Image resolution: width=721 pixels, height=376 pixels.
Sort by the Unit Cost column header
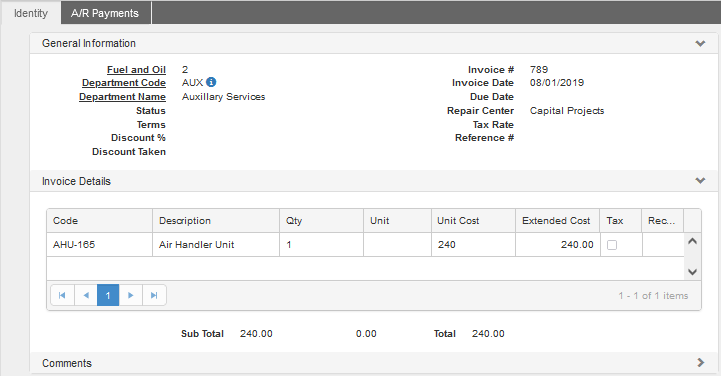[473, 221]
